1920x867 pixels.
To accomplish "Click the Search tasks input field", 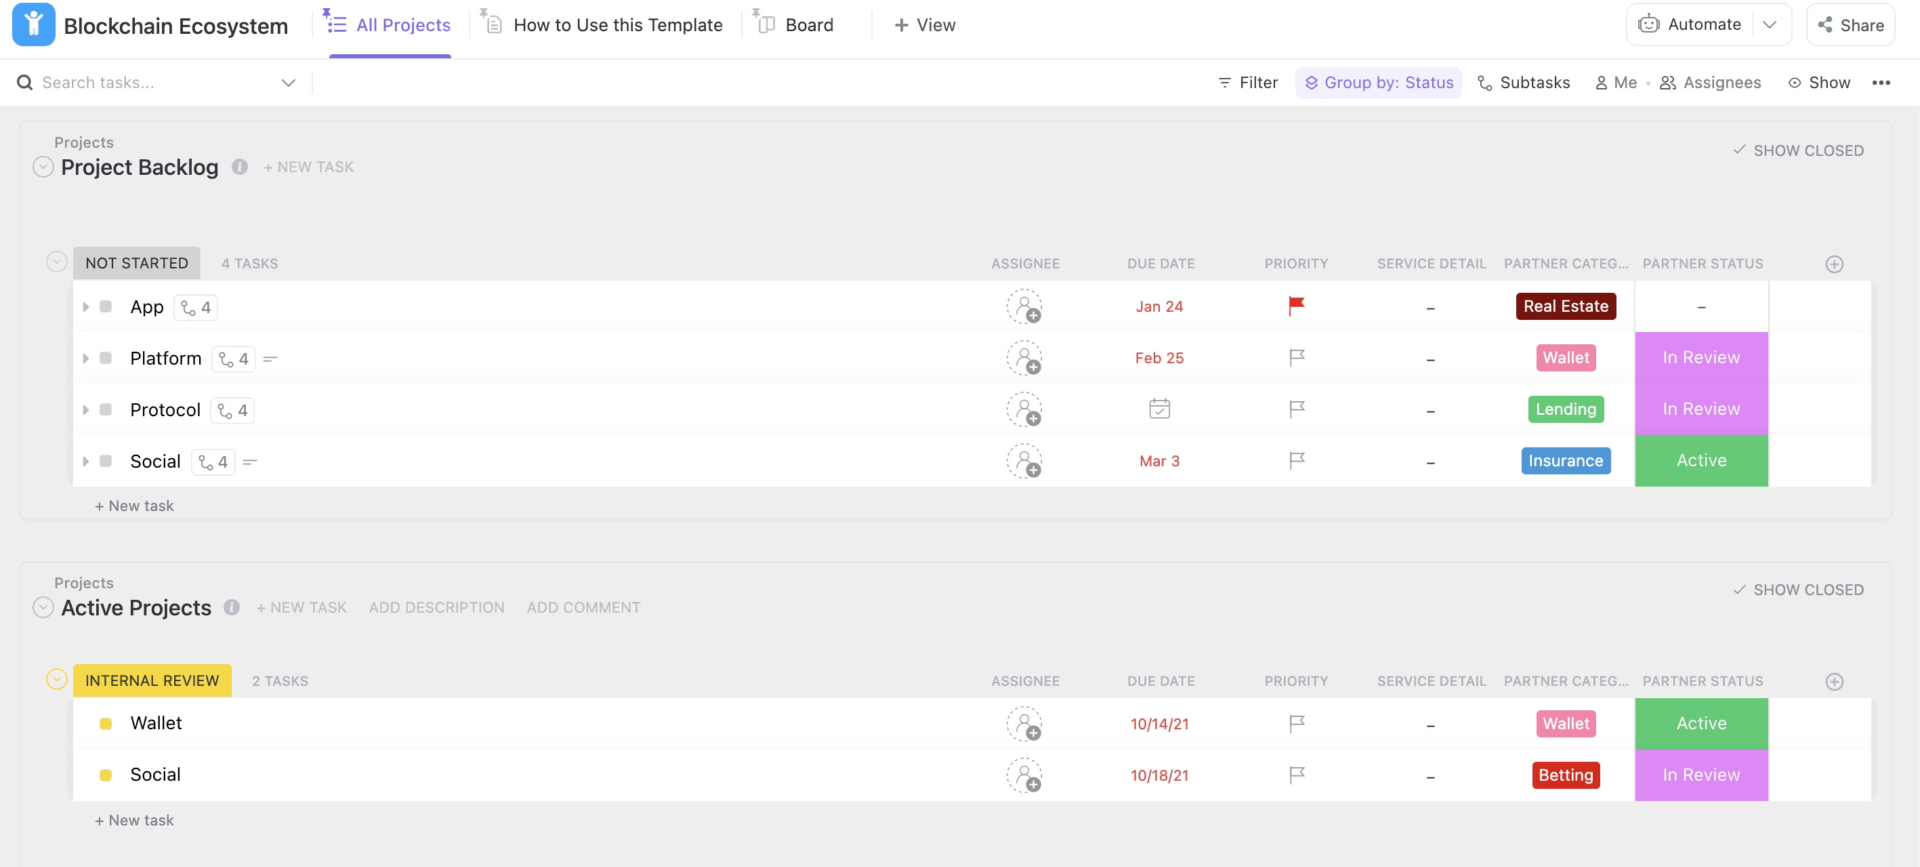I will (x=150, y=83).
